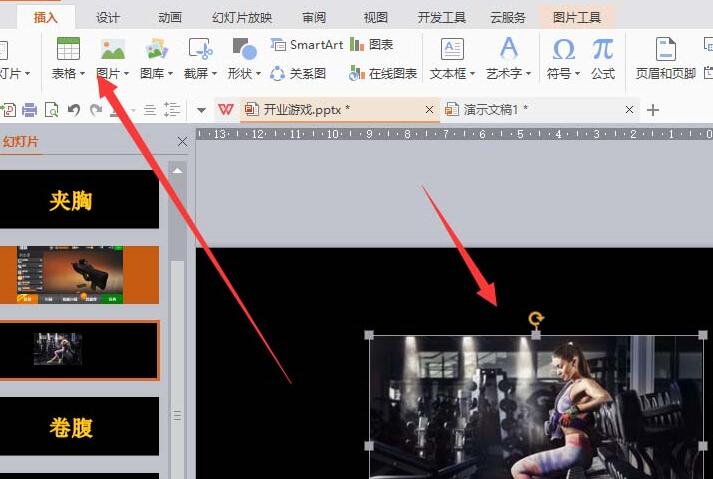Open 在线图表 online charts
Viewport: 713px width, 479px height.
coord(383,73)
